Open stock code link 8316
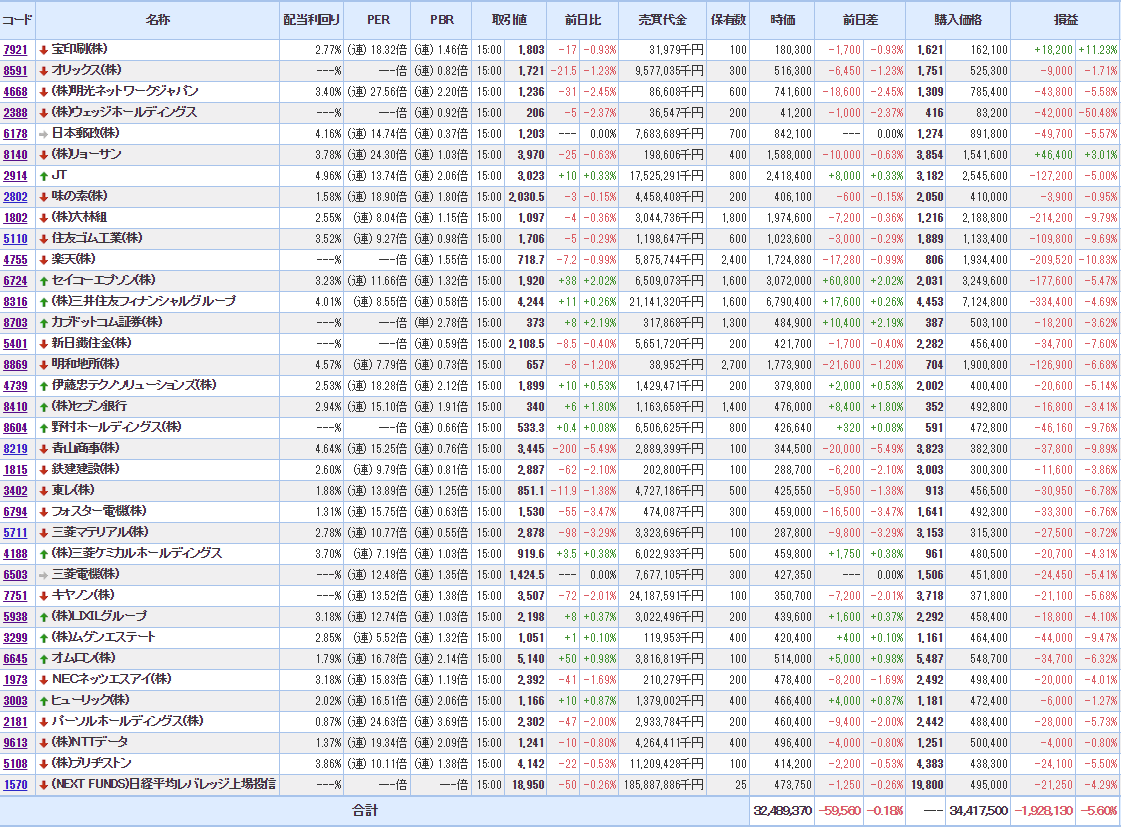 (x=16, y=301)
